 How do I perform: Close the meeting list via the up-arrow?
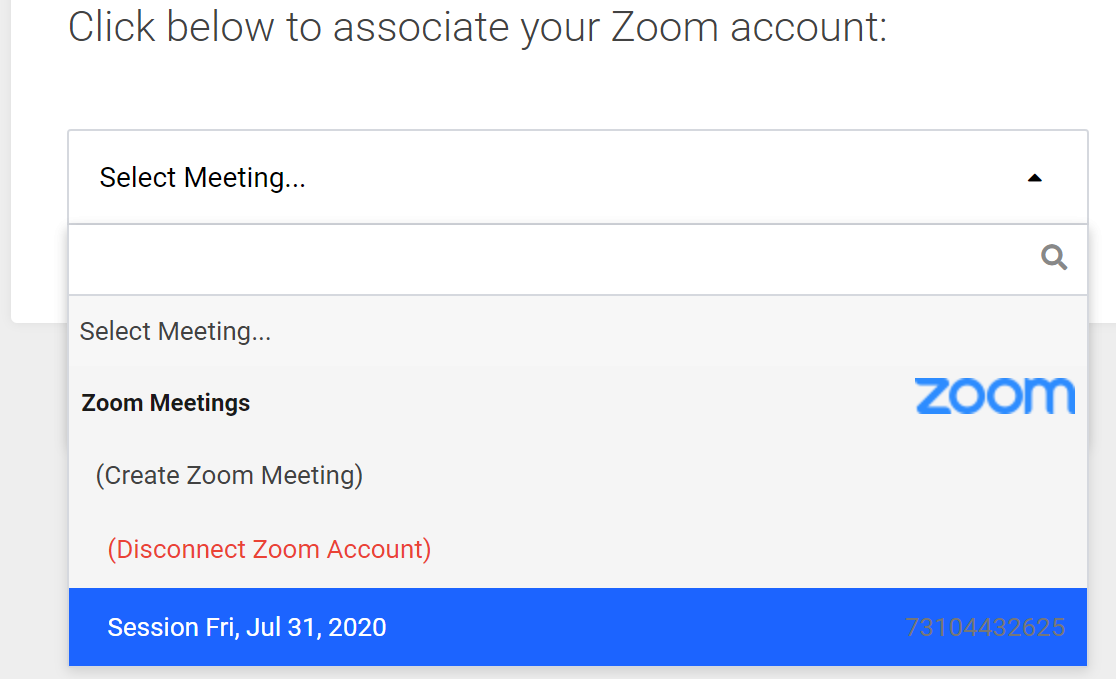point(1035,178)
